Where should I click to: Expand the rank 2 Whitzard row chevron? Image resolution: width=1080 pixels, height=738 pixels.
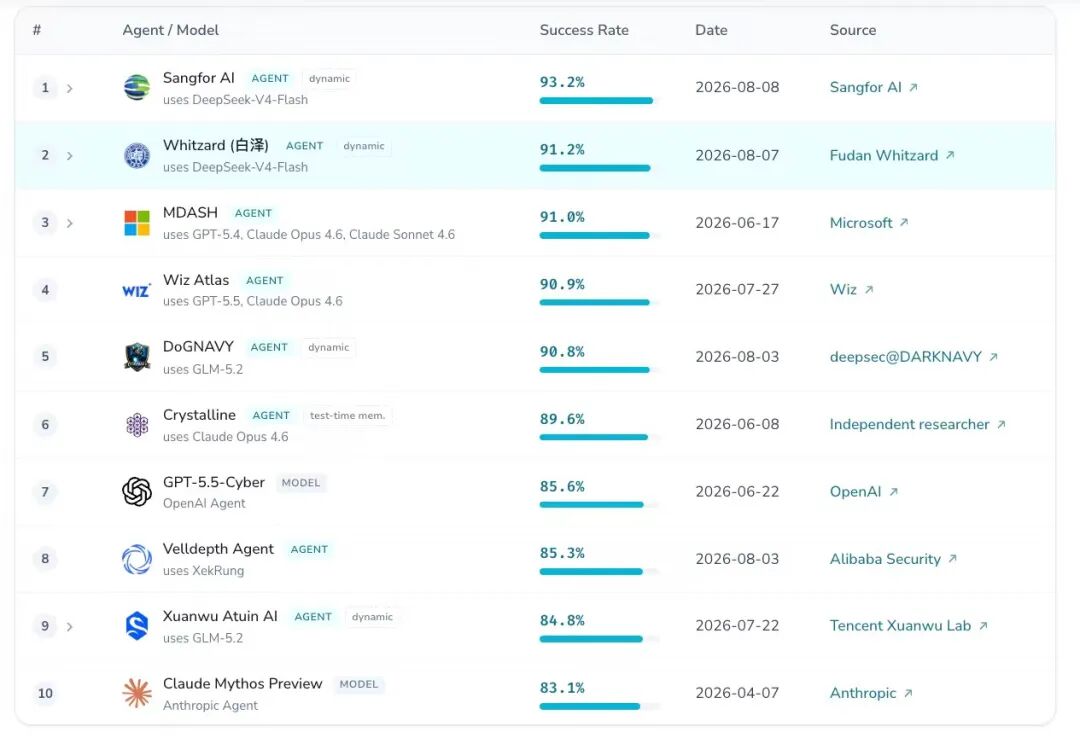[x=69, y=156]
